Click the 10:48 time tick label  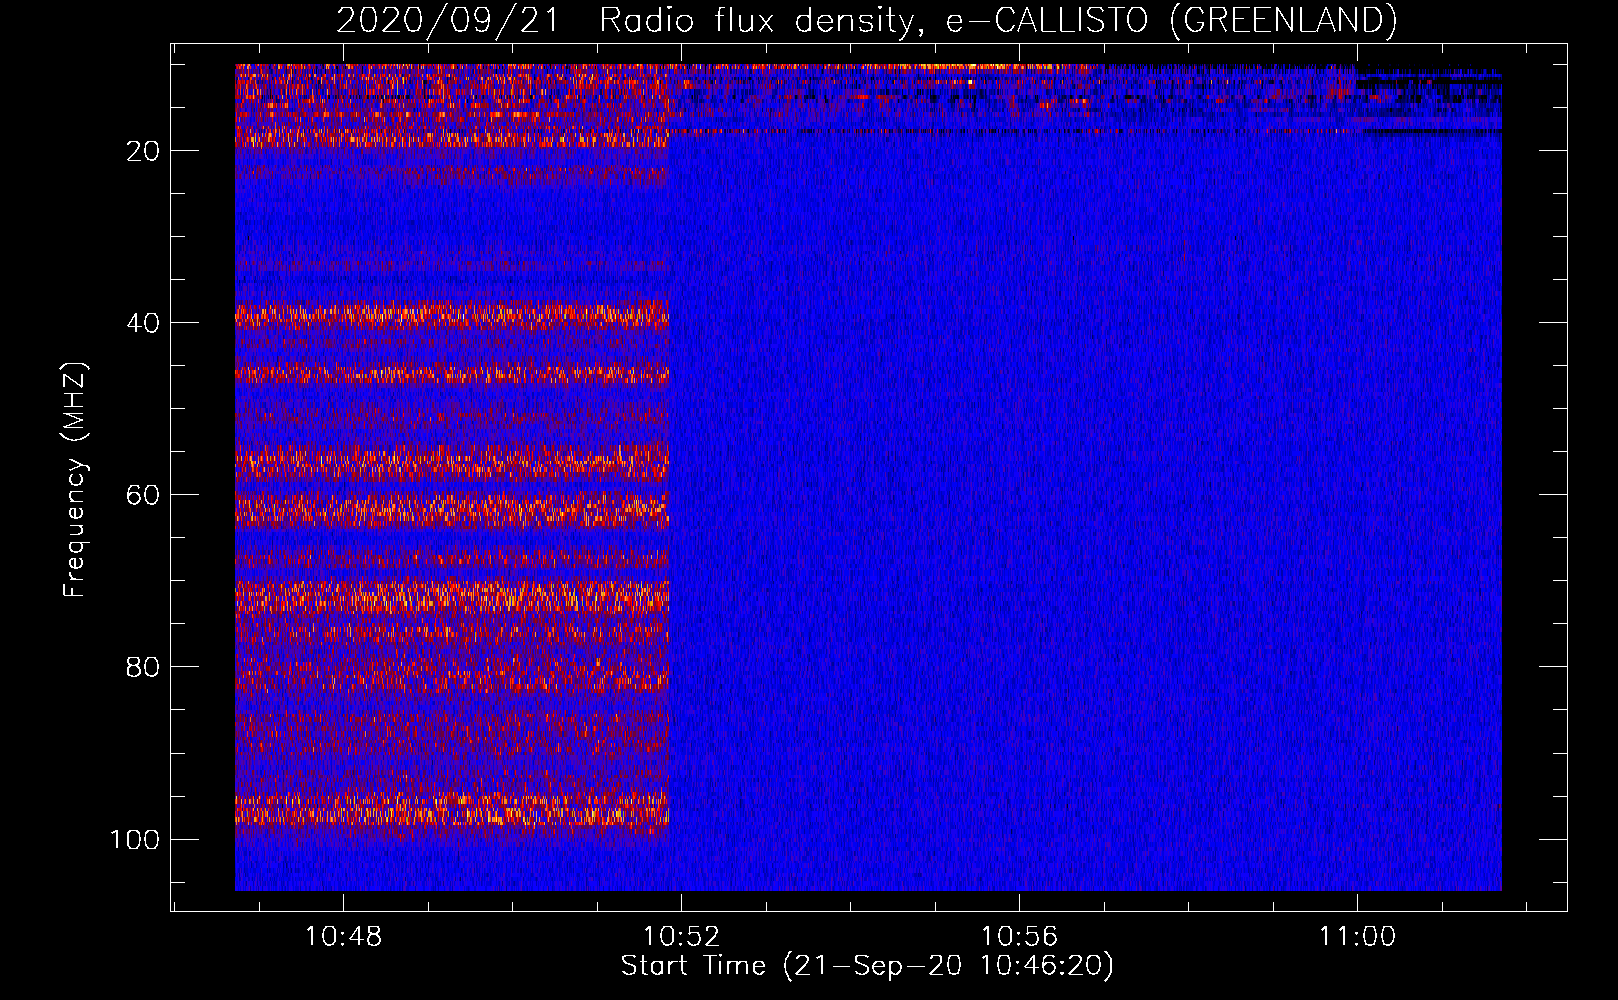coord(343,936)
